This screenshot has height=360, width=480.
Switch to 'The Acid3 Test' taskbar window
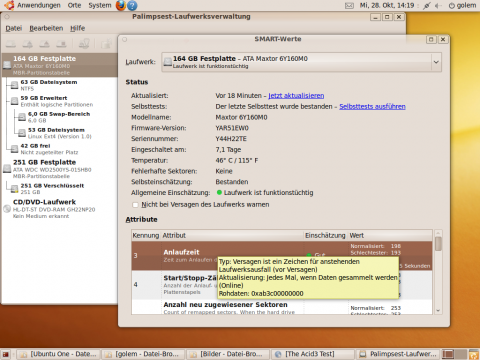point(313,354)
